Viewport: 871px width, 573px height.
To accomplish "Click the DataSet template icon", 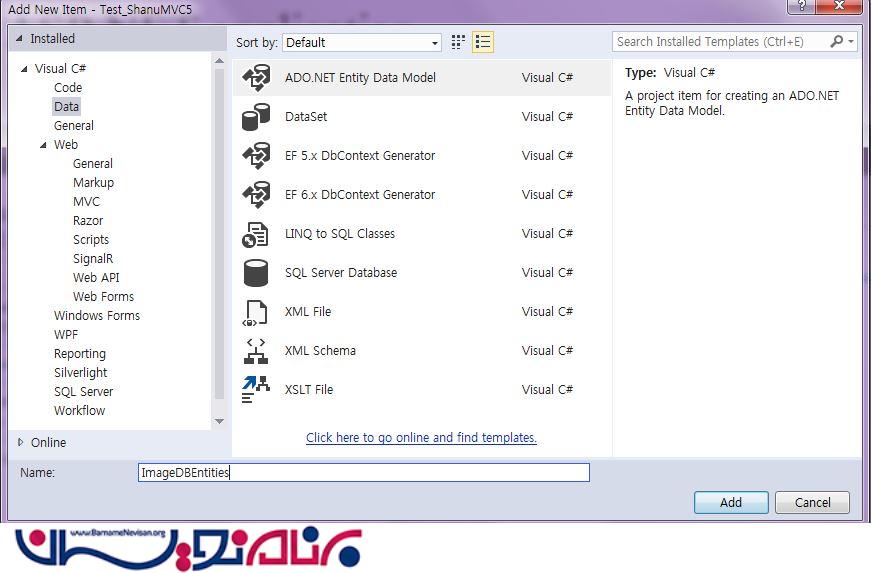I will click(256, 117).
